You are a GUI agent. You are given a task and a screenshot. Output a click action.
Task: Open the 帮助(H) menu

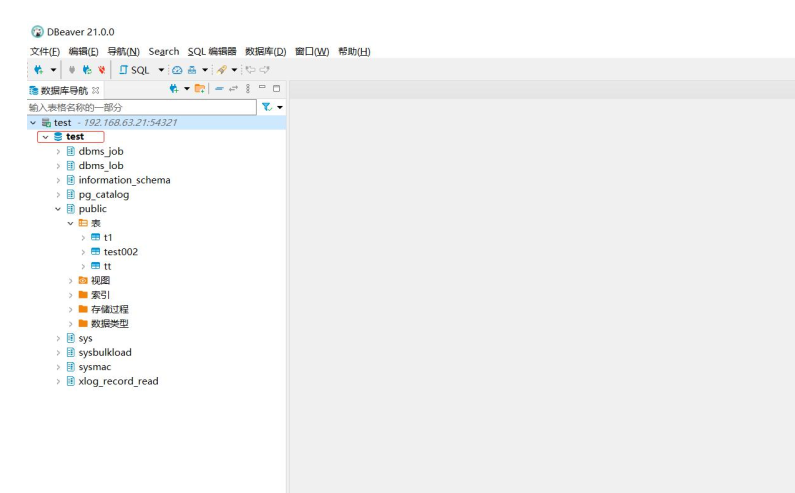tap(354, 51)
